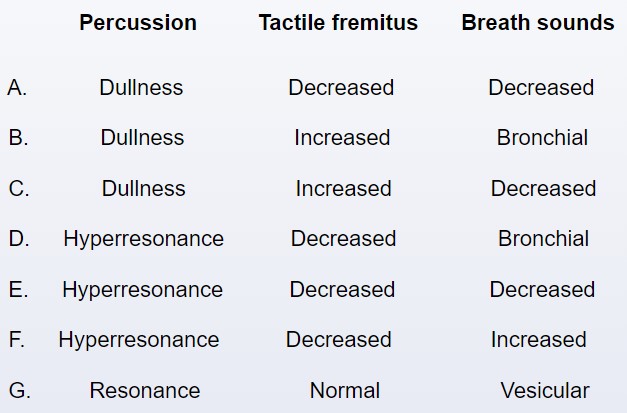
Task: Click Decreased breath sounds in row C
Action: click(x=543, y=188)
